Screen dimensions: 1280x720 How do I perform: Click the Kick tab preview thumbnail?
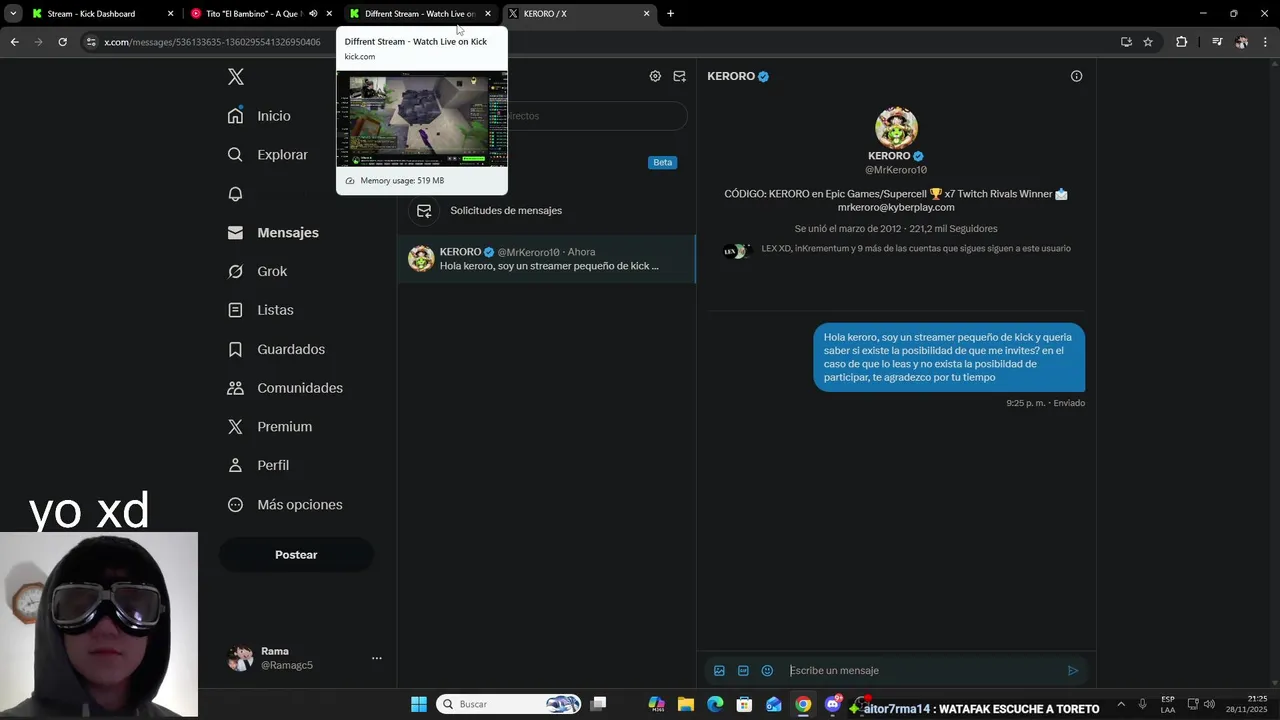[x=422, y=119]
